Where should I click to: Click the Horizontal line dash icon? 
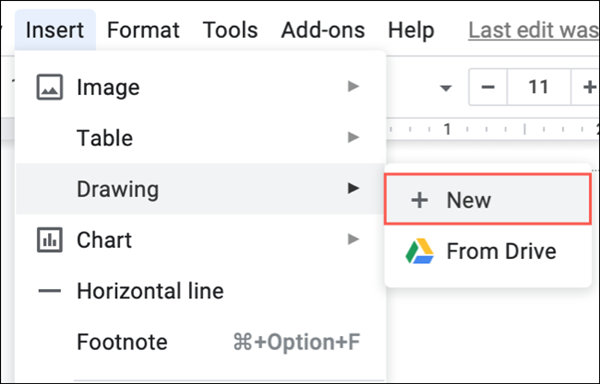50,291
